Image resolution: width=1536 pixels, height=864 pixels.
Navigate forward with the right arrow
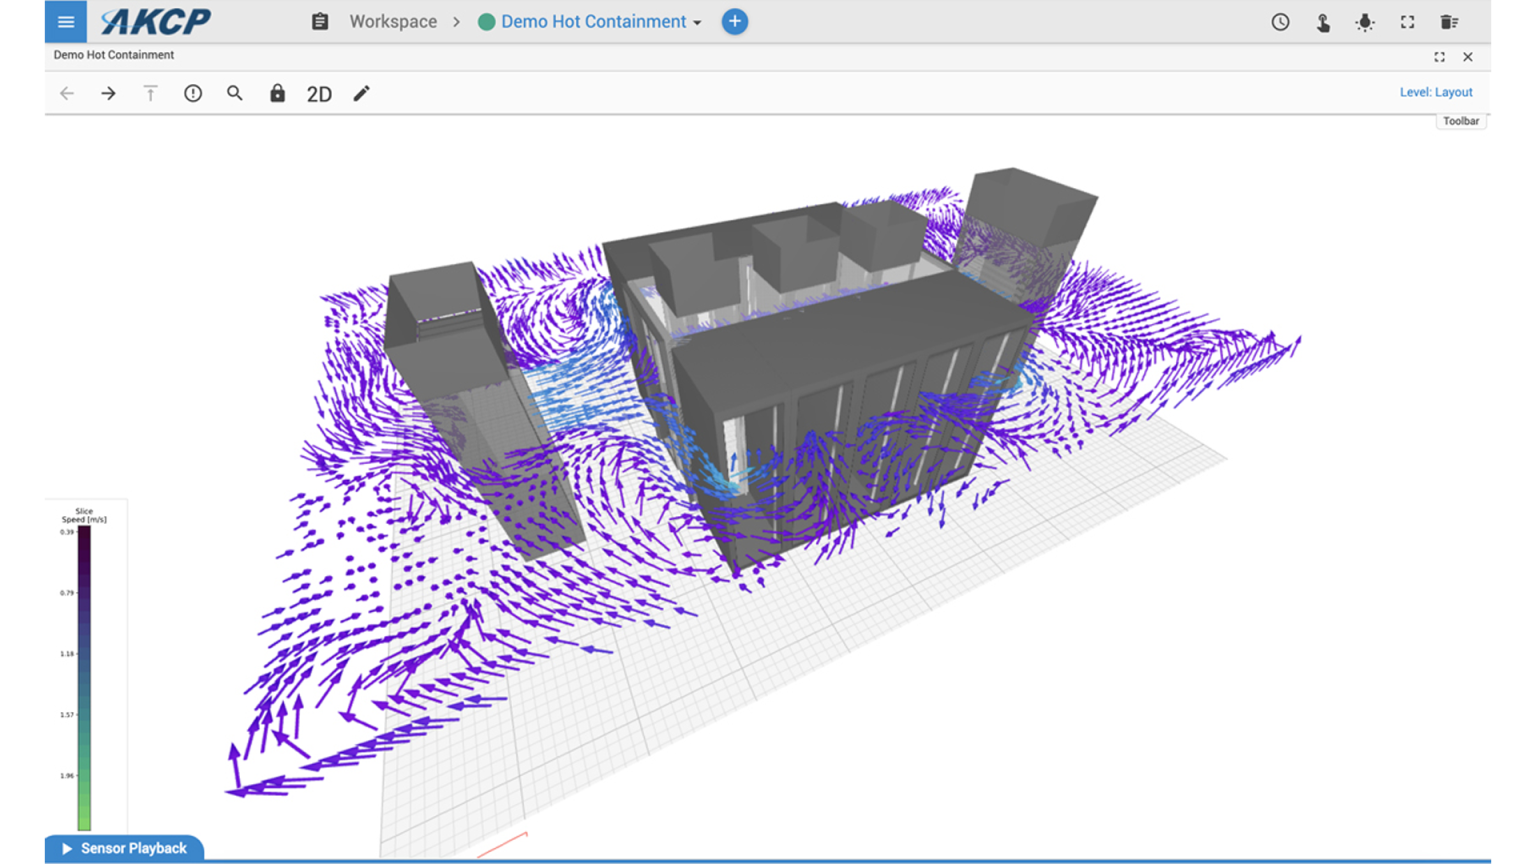pos(108,93)
